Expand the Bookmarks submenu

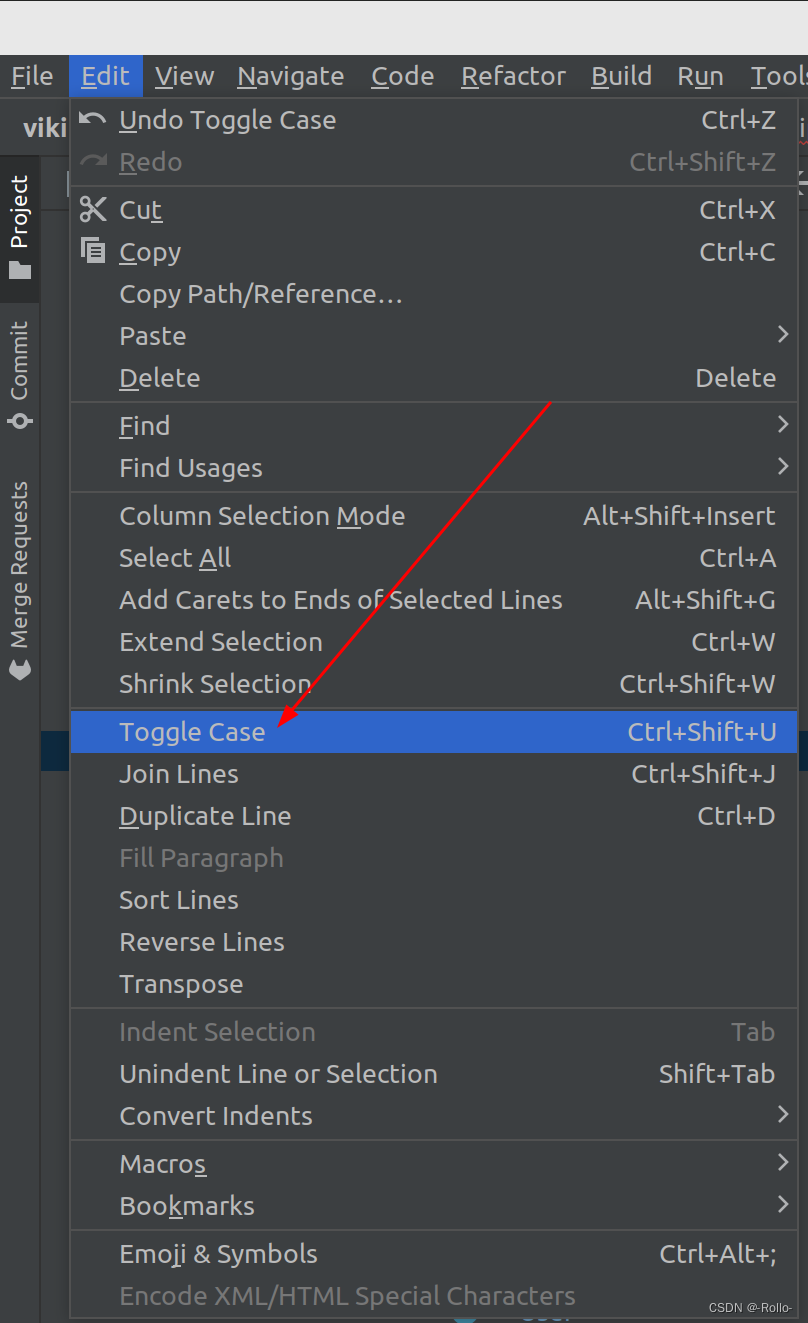pos(783,1205)
